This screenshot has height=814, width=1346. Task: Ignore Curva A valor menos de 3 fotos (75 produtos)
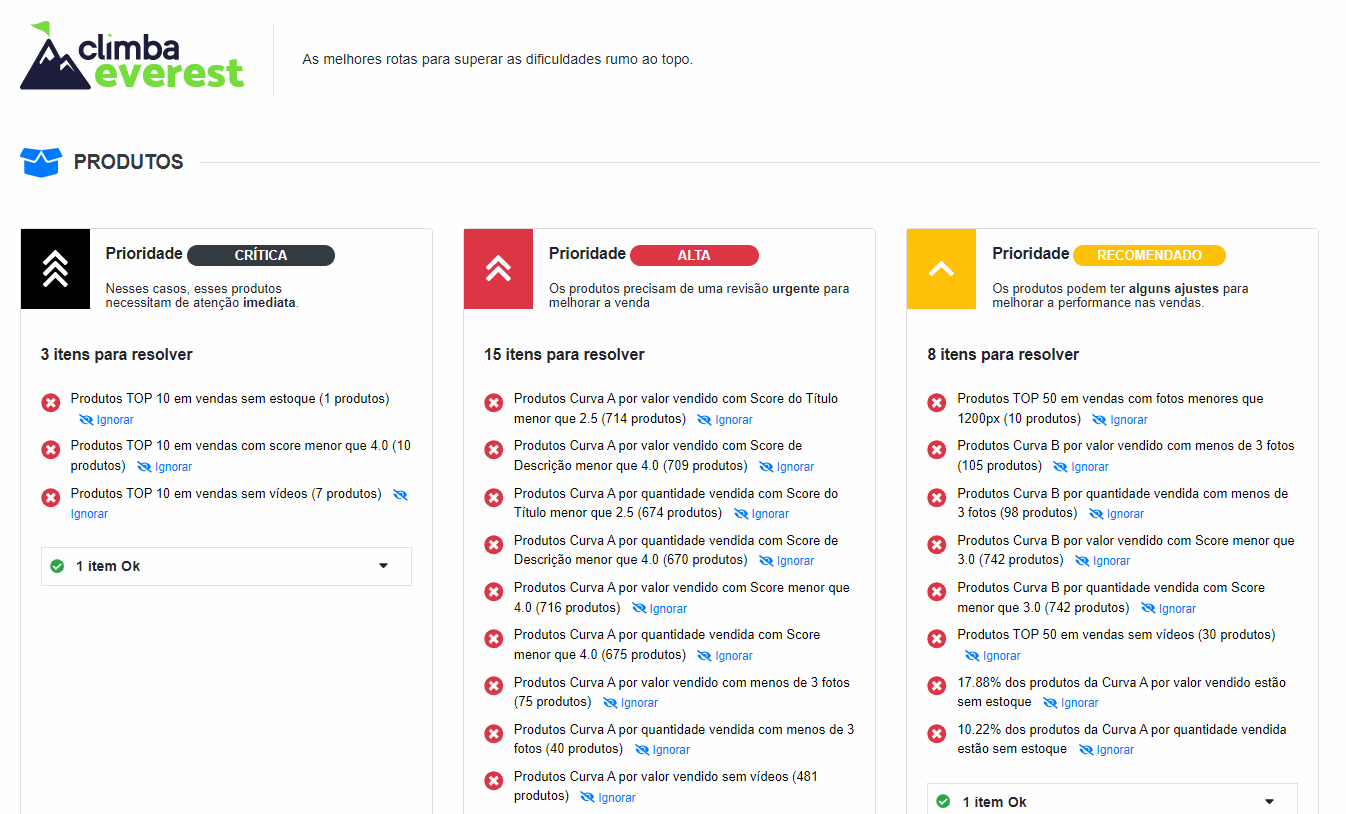click(631, 703)
